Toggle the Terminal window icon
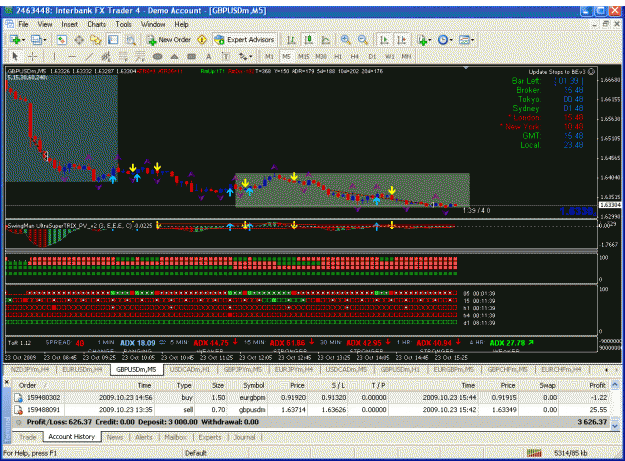 [113, 40]
